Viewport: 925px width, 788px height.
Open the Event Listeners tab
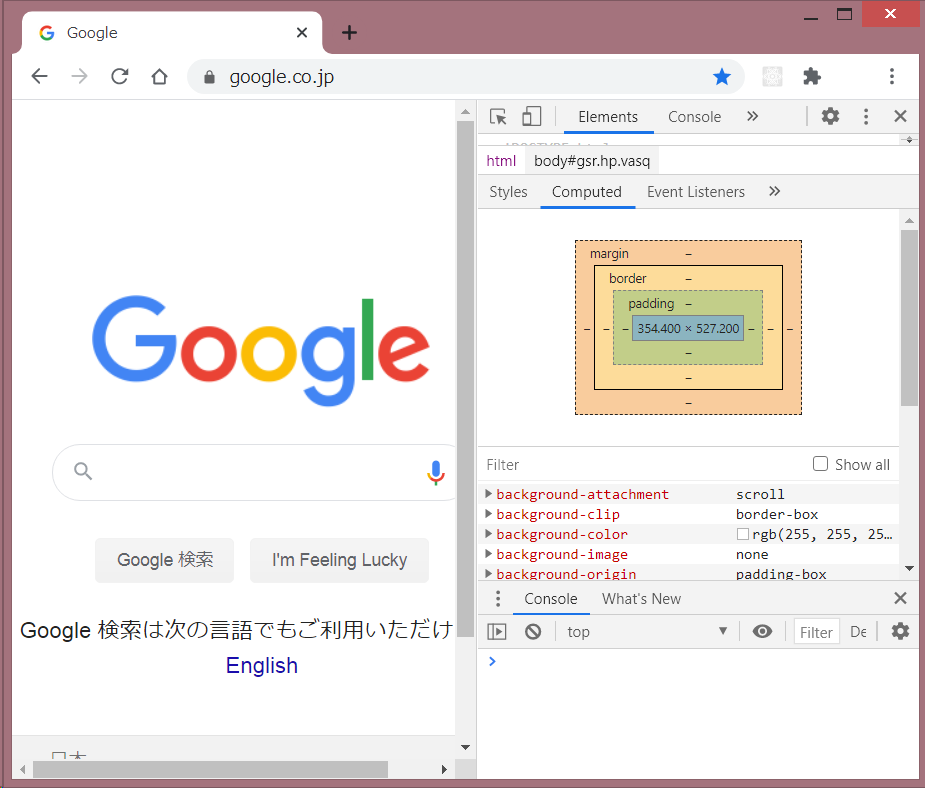click(x=696, y=192)
